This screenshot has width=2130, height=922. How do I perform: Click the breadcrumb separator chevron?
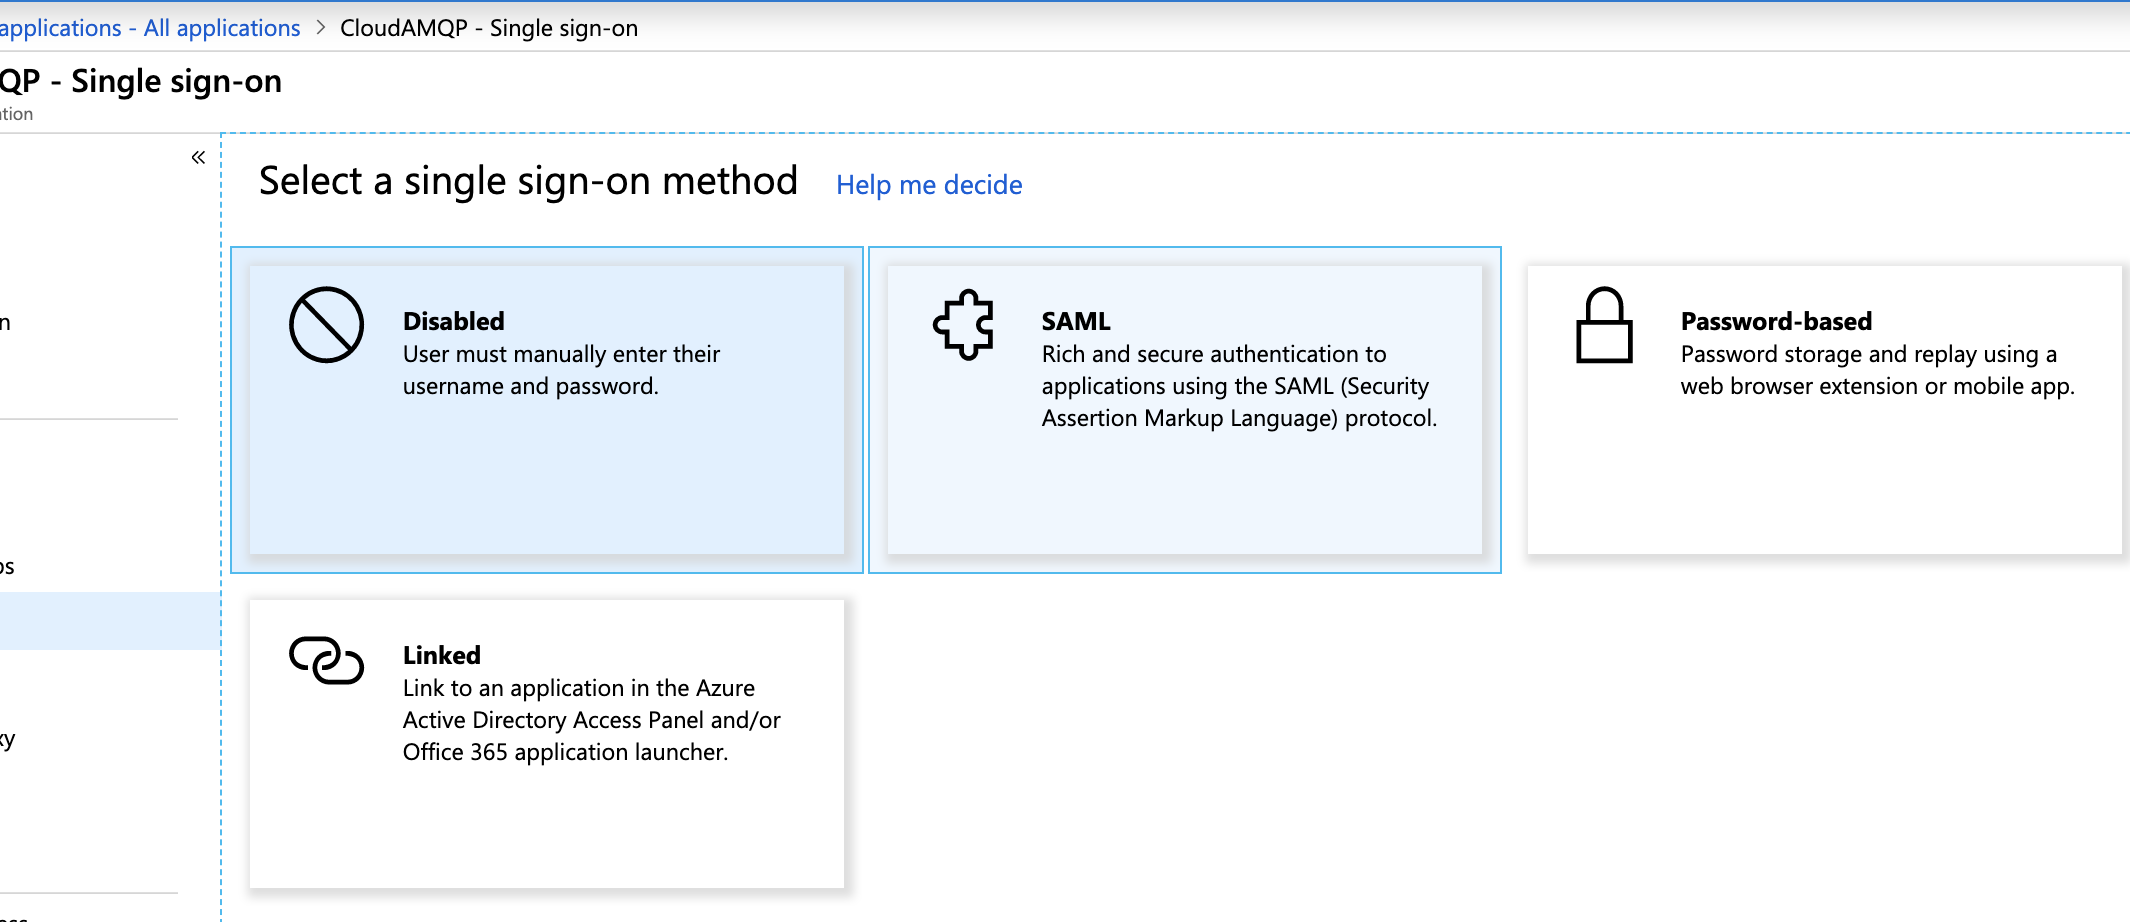pyautogui.click(x=321, y=28)
